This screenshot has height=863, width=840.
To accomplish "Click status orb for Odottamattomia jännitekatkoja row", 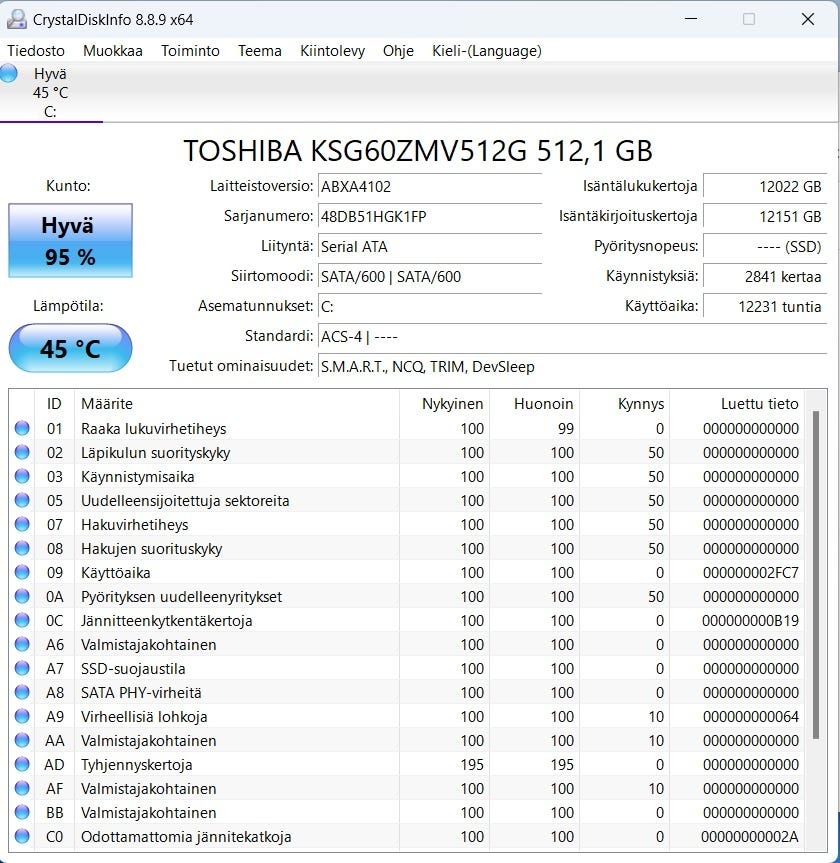I will [x=22, y=837].
